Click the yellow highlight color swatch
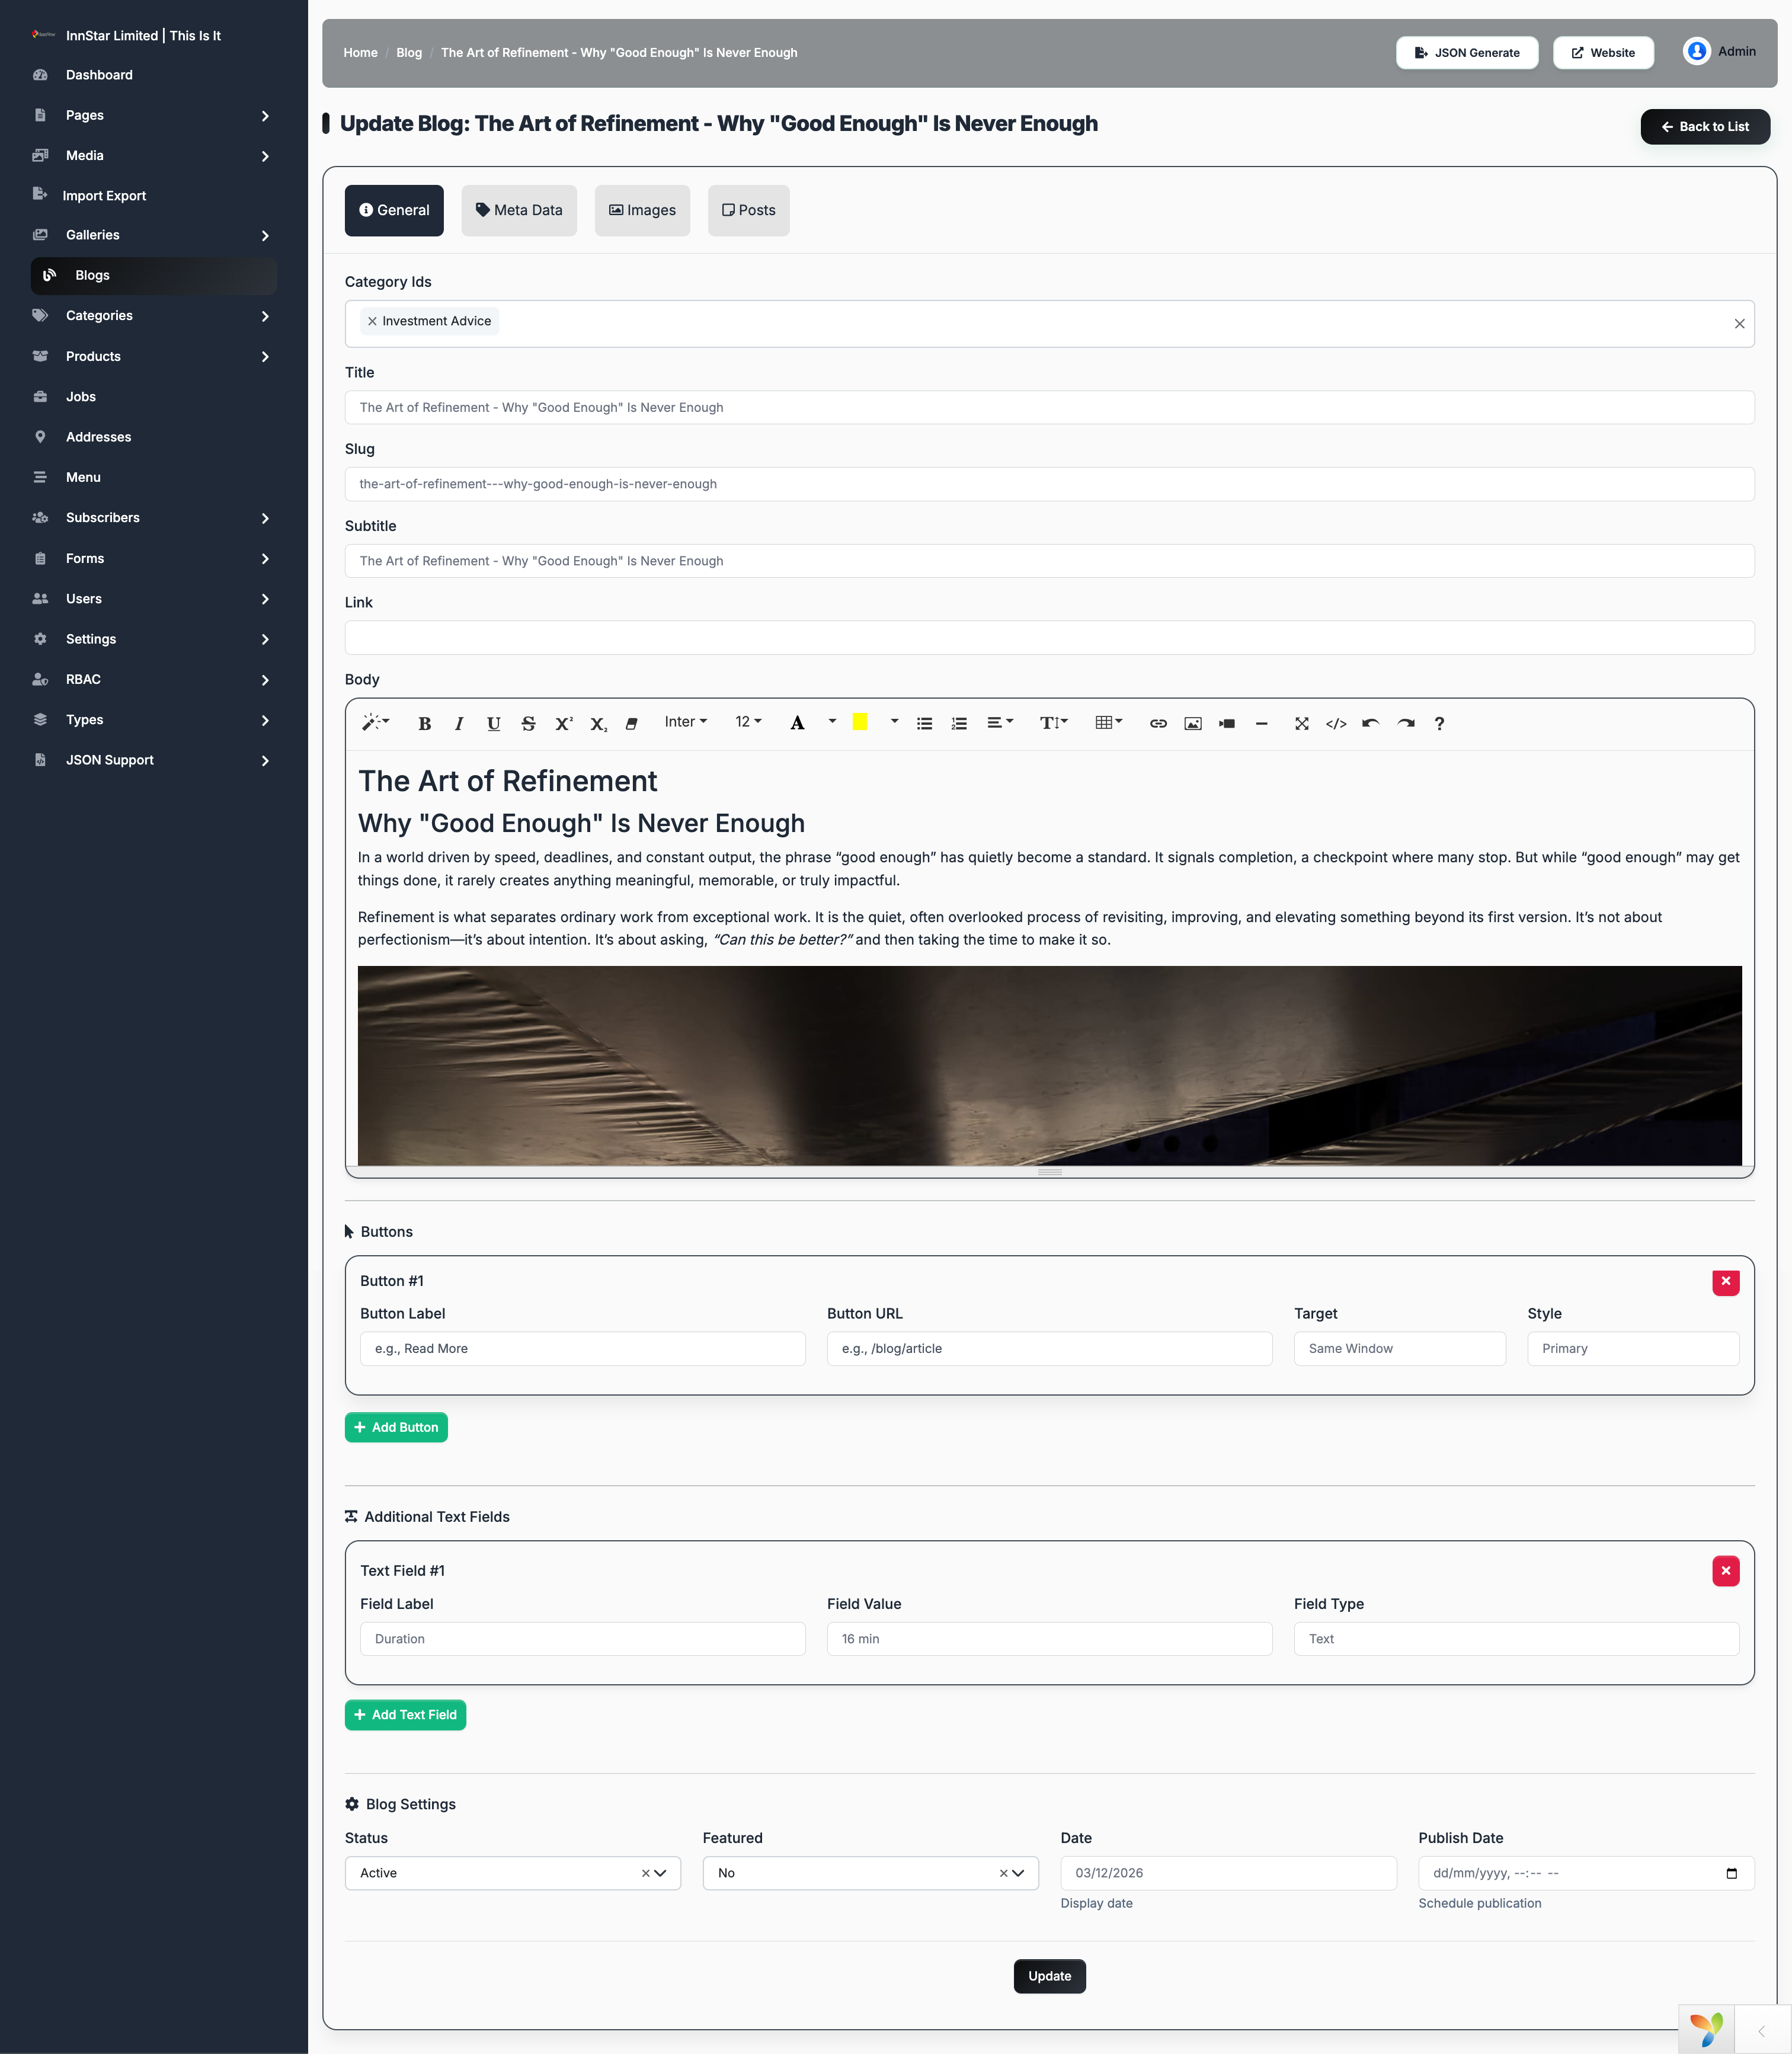Screen dimensions: 1792x2054 [860, 722]
